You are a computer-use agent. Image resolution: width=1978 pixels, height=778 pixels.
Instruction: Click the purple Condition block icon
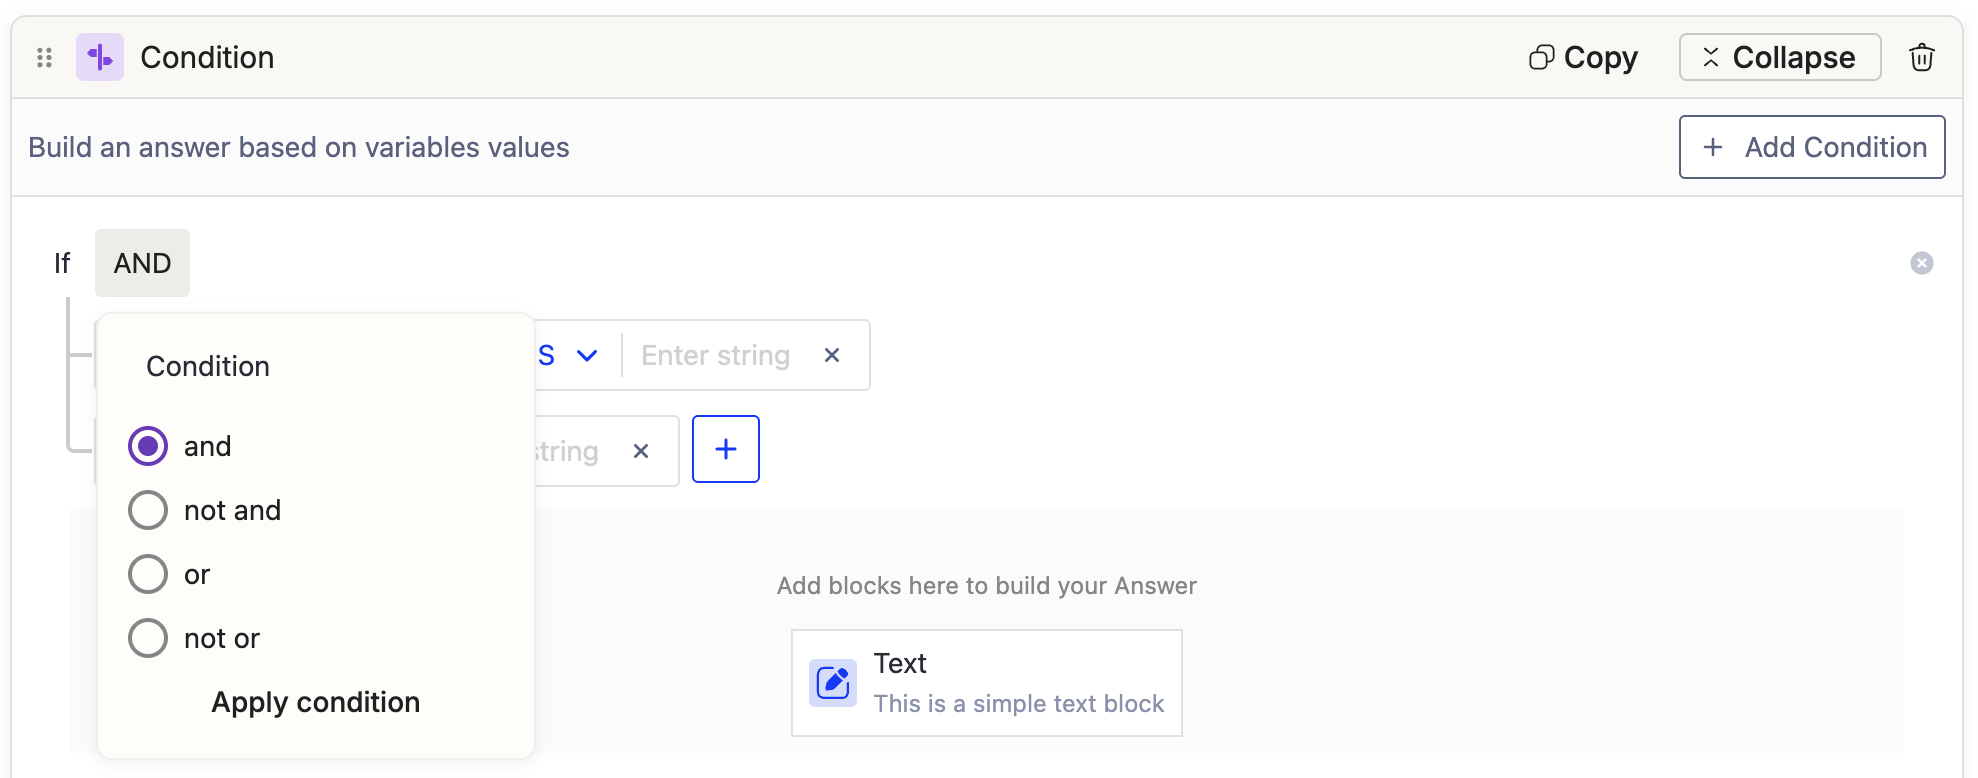[100, 58]
